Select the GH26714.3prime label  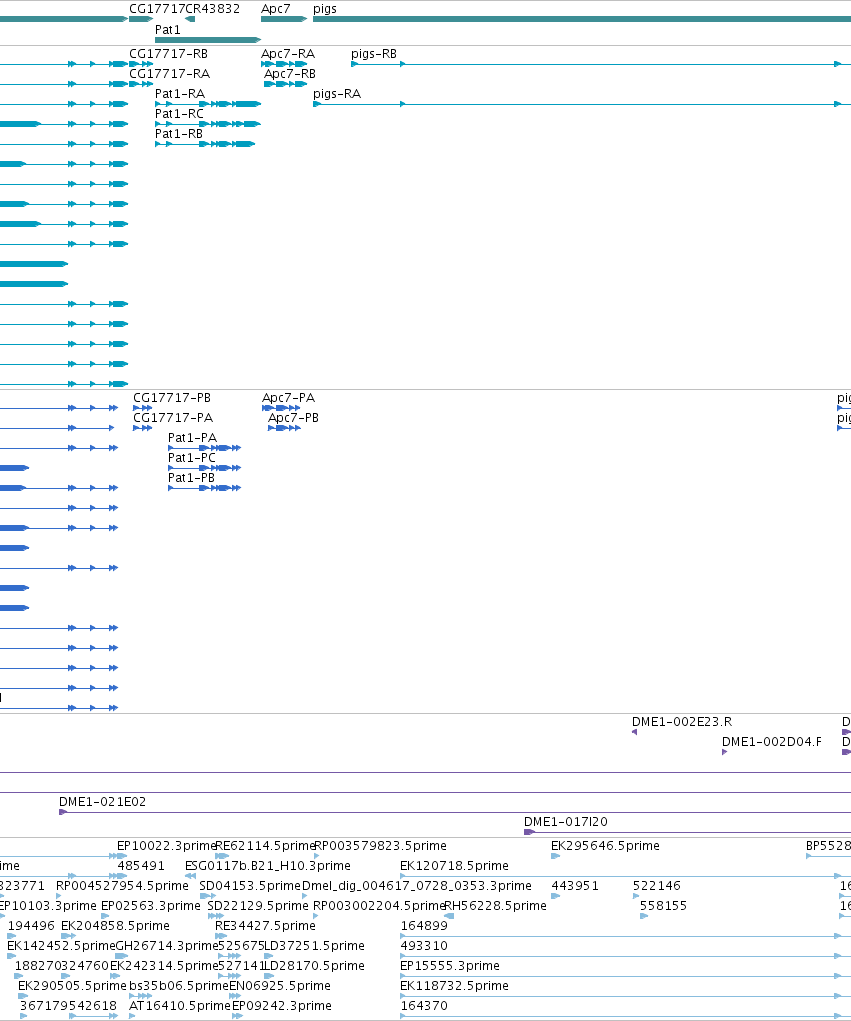167,946
